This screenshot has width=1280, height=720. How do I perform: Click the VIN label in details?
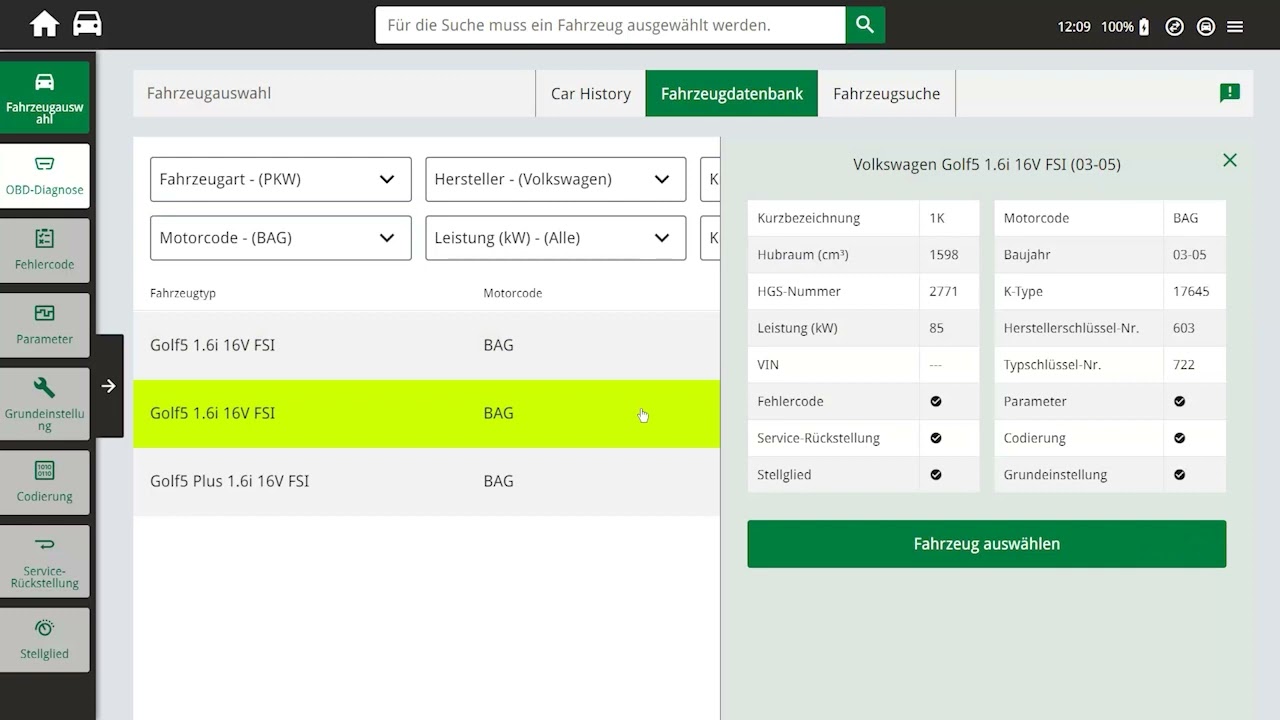pos(768,365)
